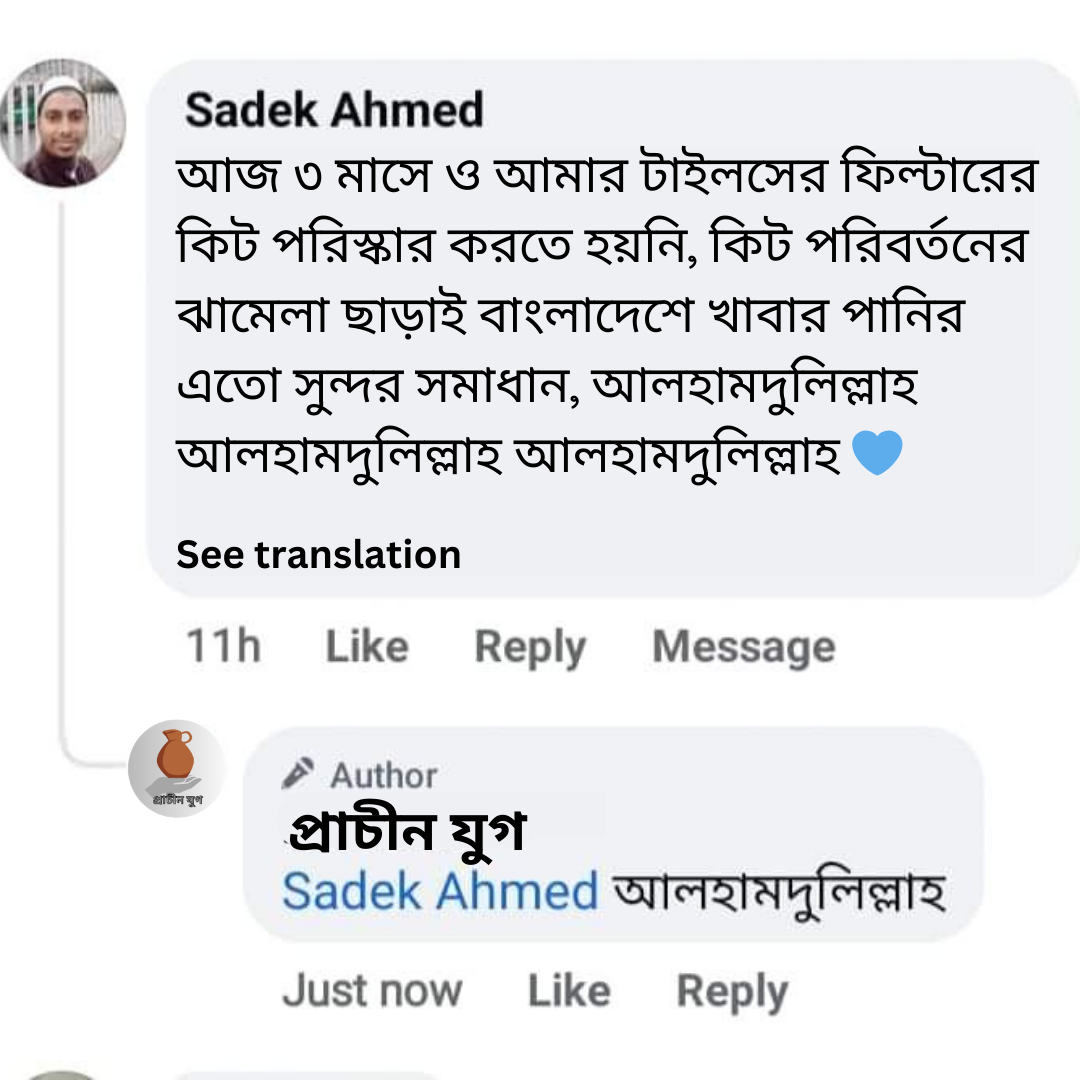Reply to Sadek Ahmed's comment
Viewport: 1080px width, 1080px height.
[529, 646]
